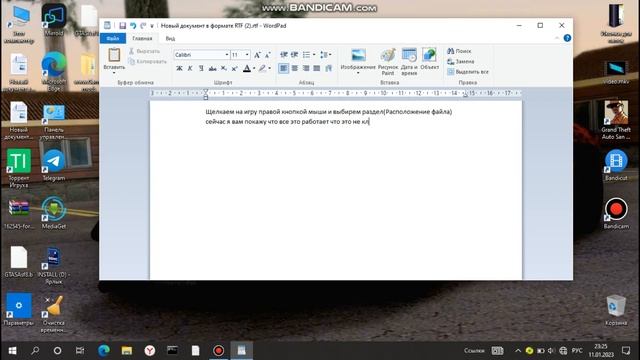Image resolution: width=640 pixels, height=360 pixels.
Task: Increase font size with grow font icon
Action: (257, 55)
